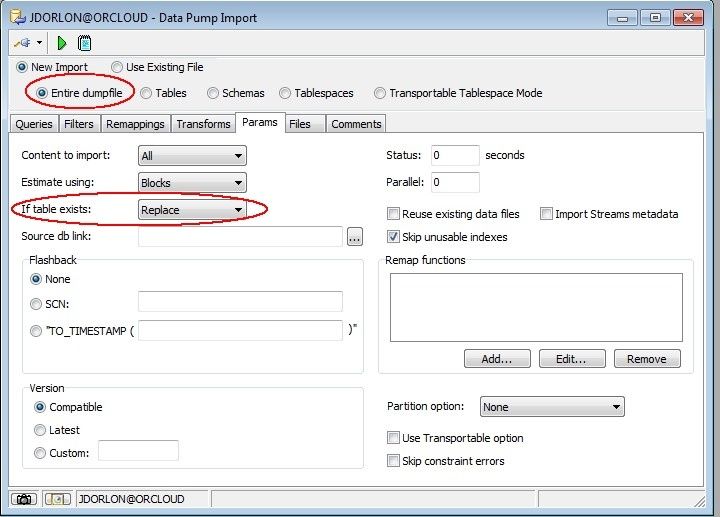Select the TO_TIMESTAMP flashback radio button

(x=35, y=331)
